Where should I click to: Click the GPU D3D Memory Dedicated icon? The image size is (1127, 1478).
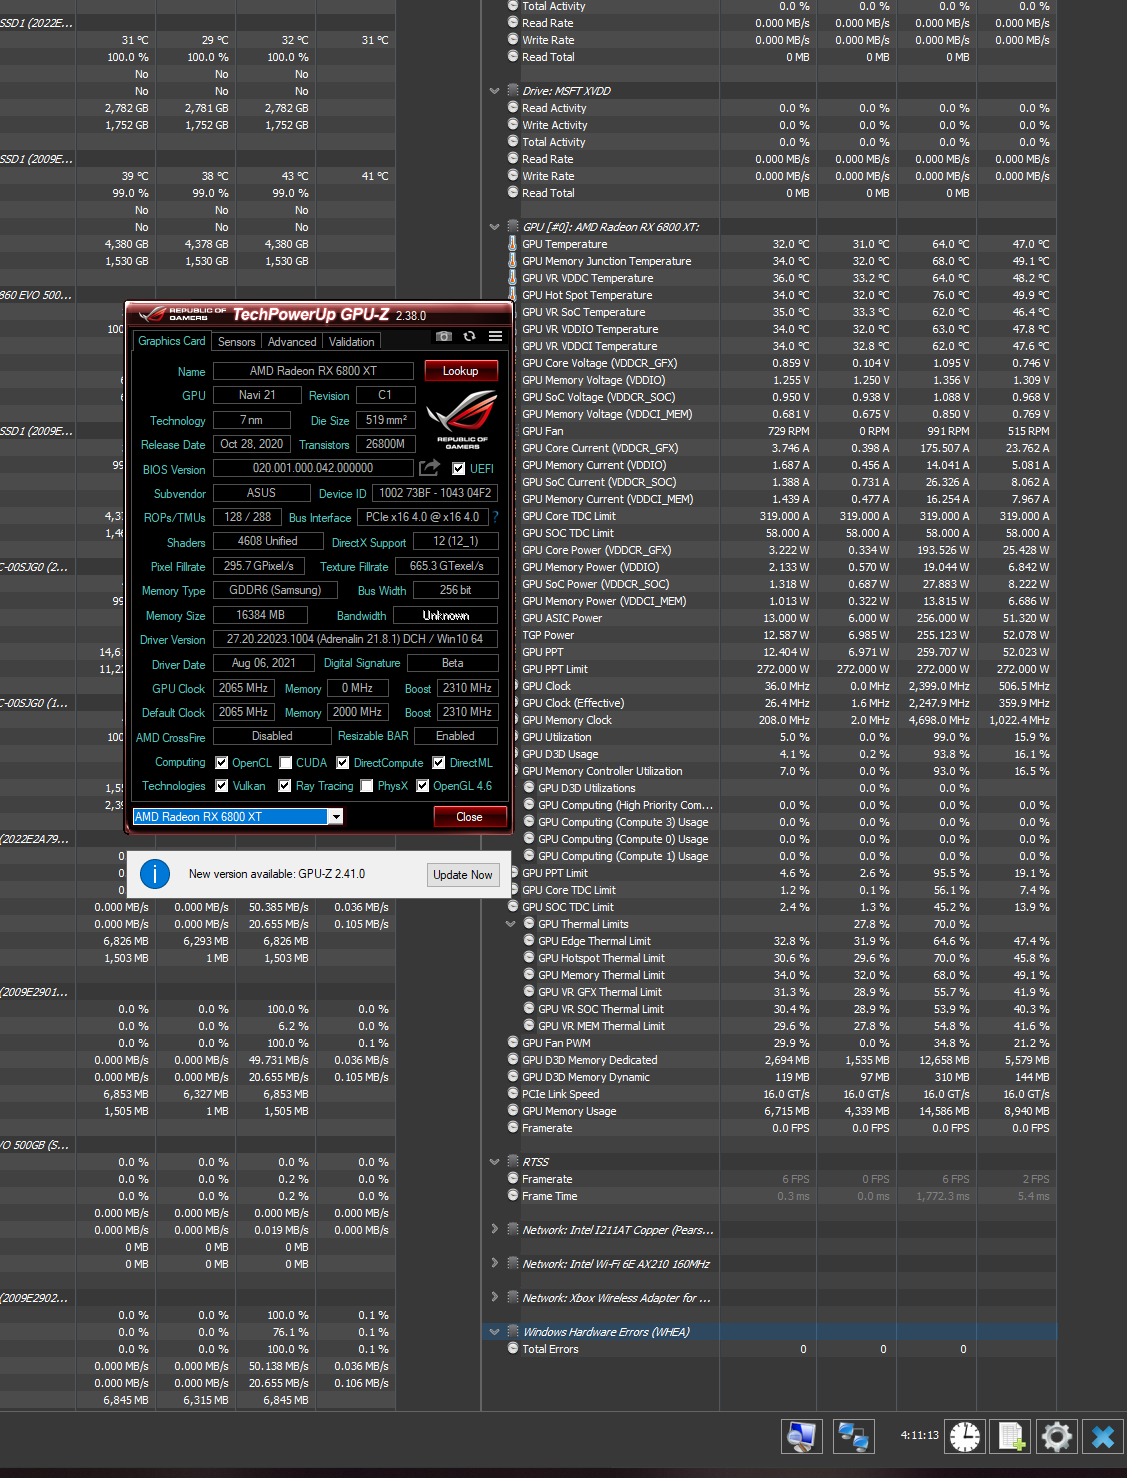[512, 1060]
